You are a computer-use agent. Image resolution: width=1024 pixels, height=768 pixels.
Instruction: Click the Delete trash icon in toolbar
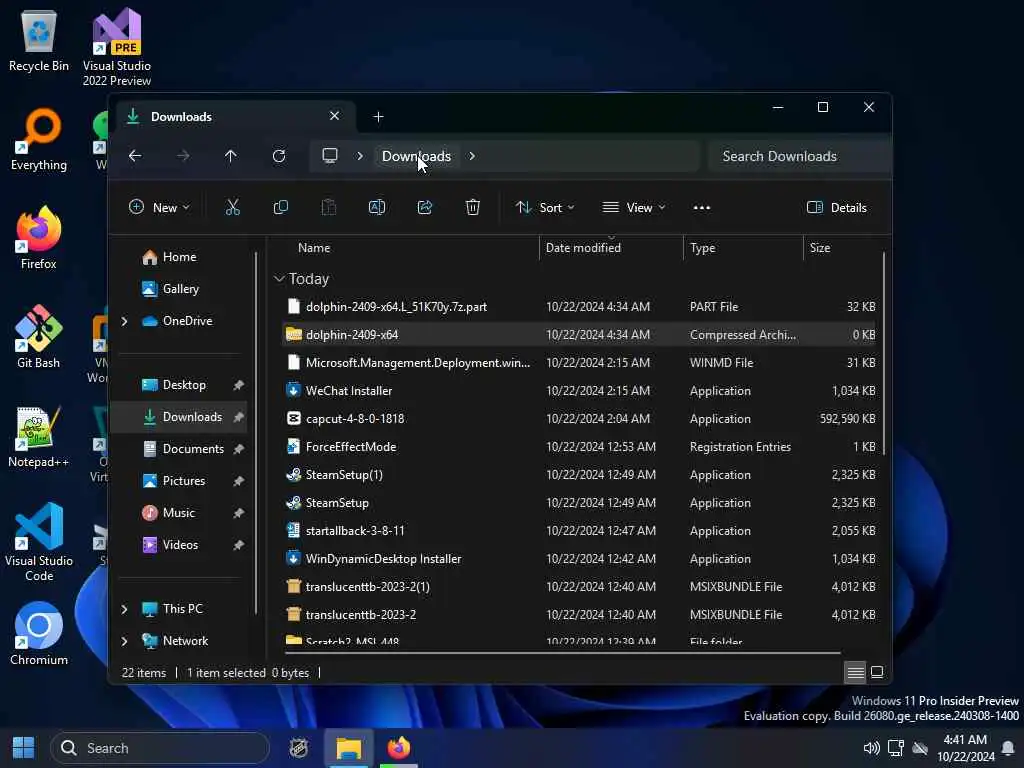(473, 208)
